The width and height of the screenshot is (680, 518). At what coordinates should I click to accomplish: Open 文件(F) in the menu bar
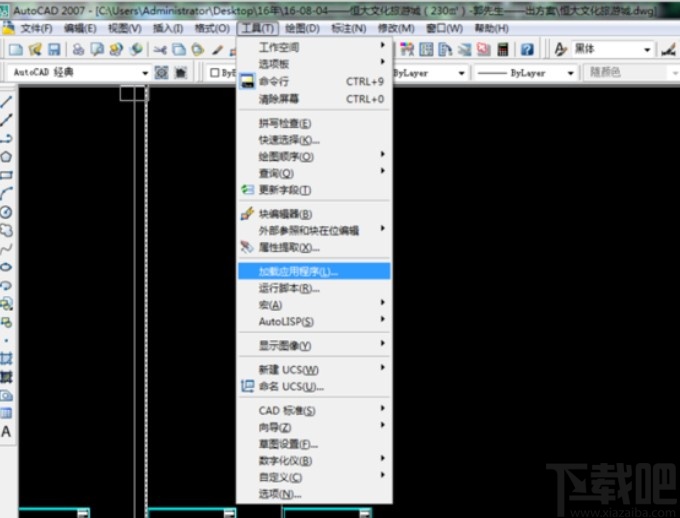tap(36, 29)
